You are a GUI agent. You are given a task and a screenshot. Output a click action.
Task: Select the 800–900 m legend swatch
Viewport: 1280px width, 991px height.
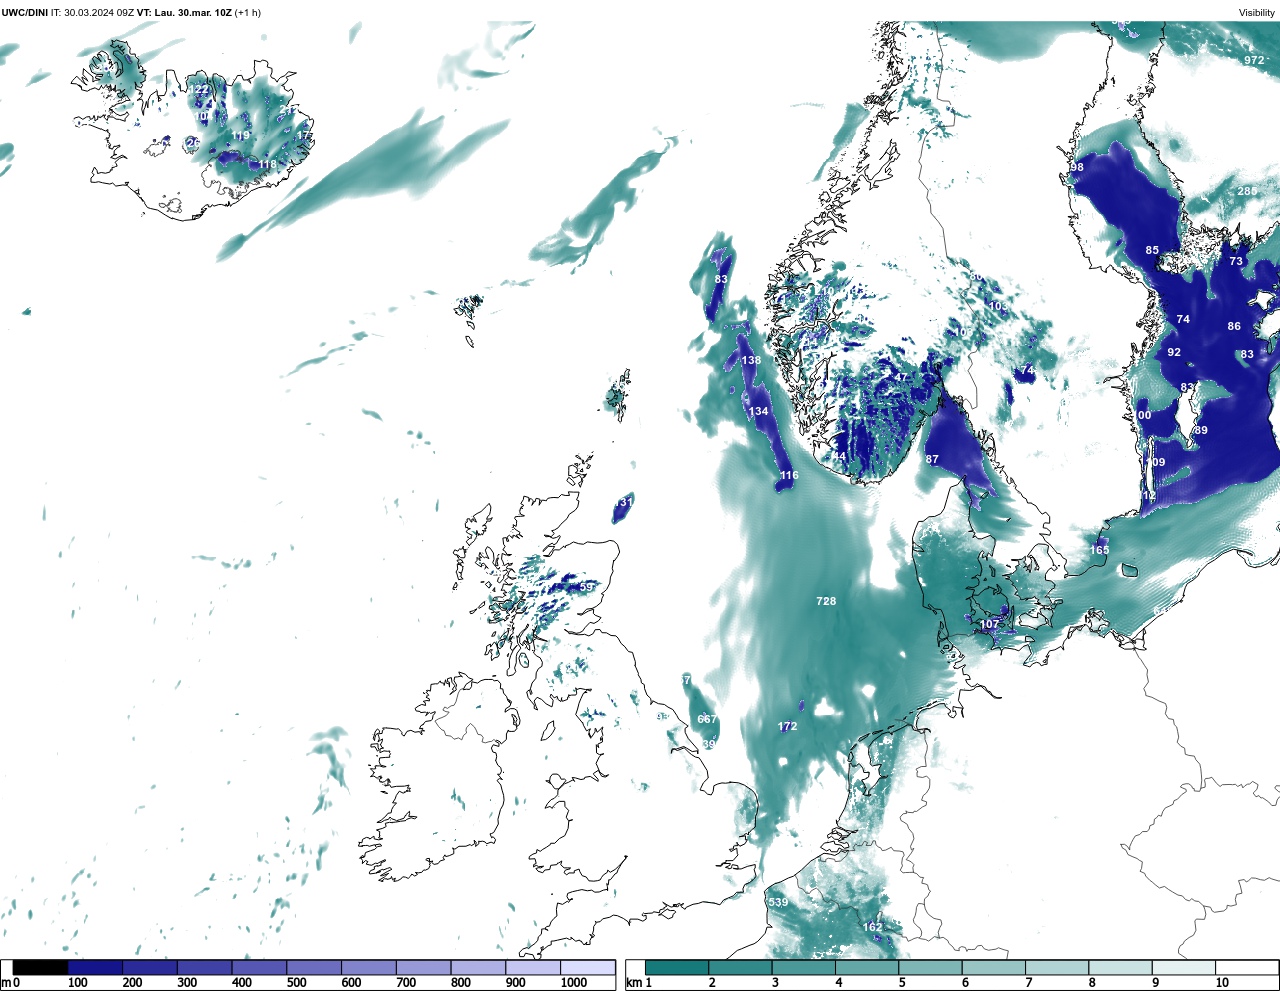[478, 967]
